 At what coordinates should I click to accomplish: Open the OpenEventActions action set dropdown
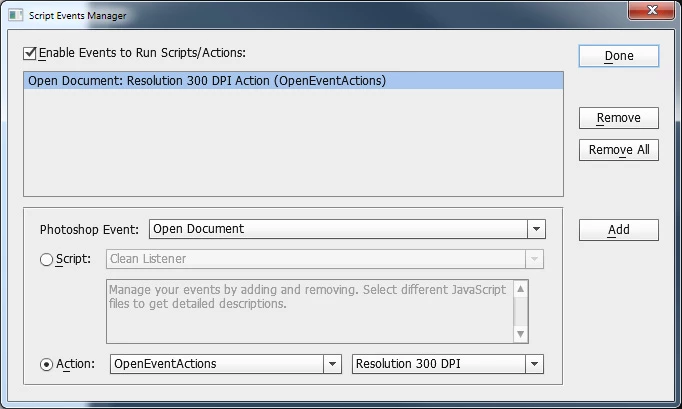(225, 364)
